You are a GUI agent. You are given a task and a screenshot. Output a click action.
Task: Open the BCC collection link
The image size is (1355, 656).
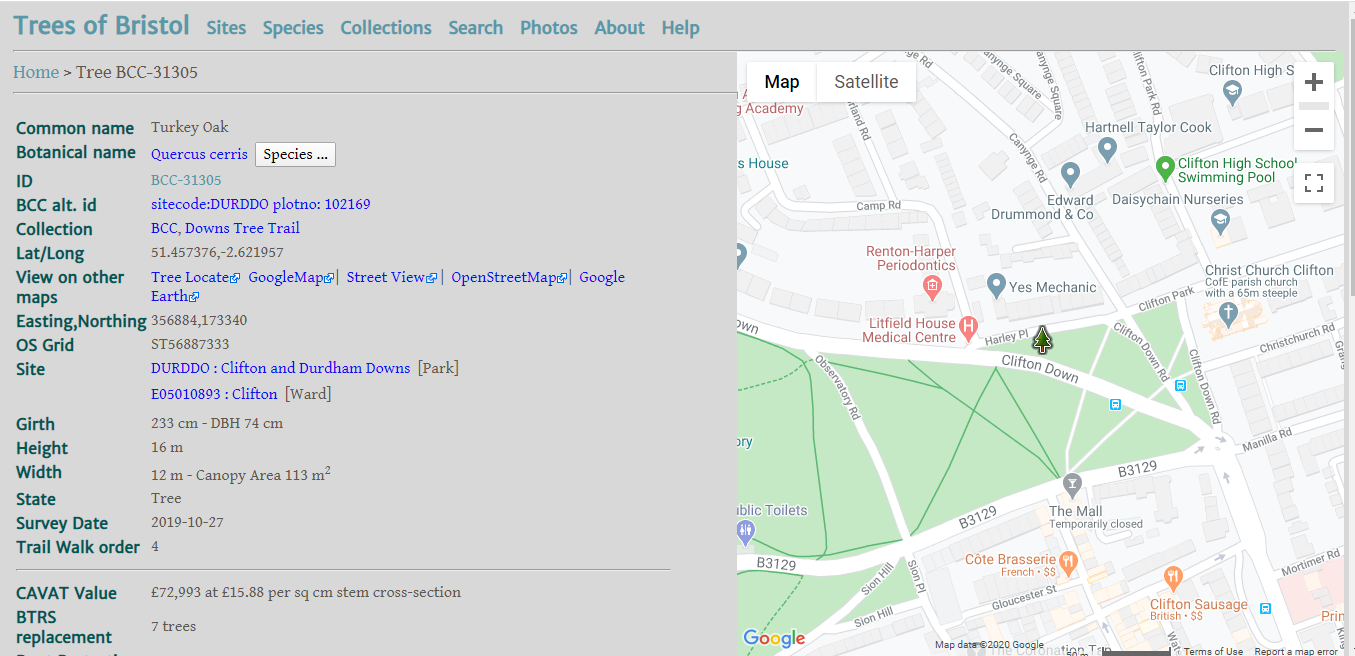[163, 228]
